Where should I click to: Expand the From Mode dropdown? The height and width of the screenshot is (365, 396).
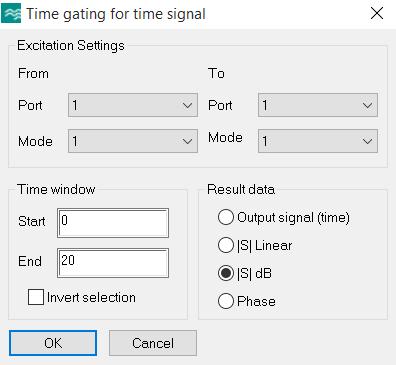pos(133,141)
